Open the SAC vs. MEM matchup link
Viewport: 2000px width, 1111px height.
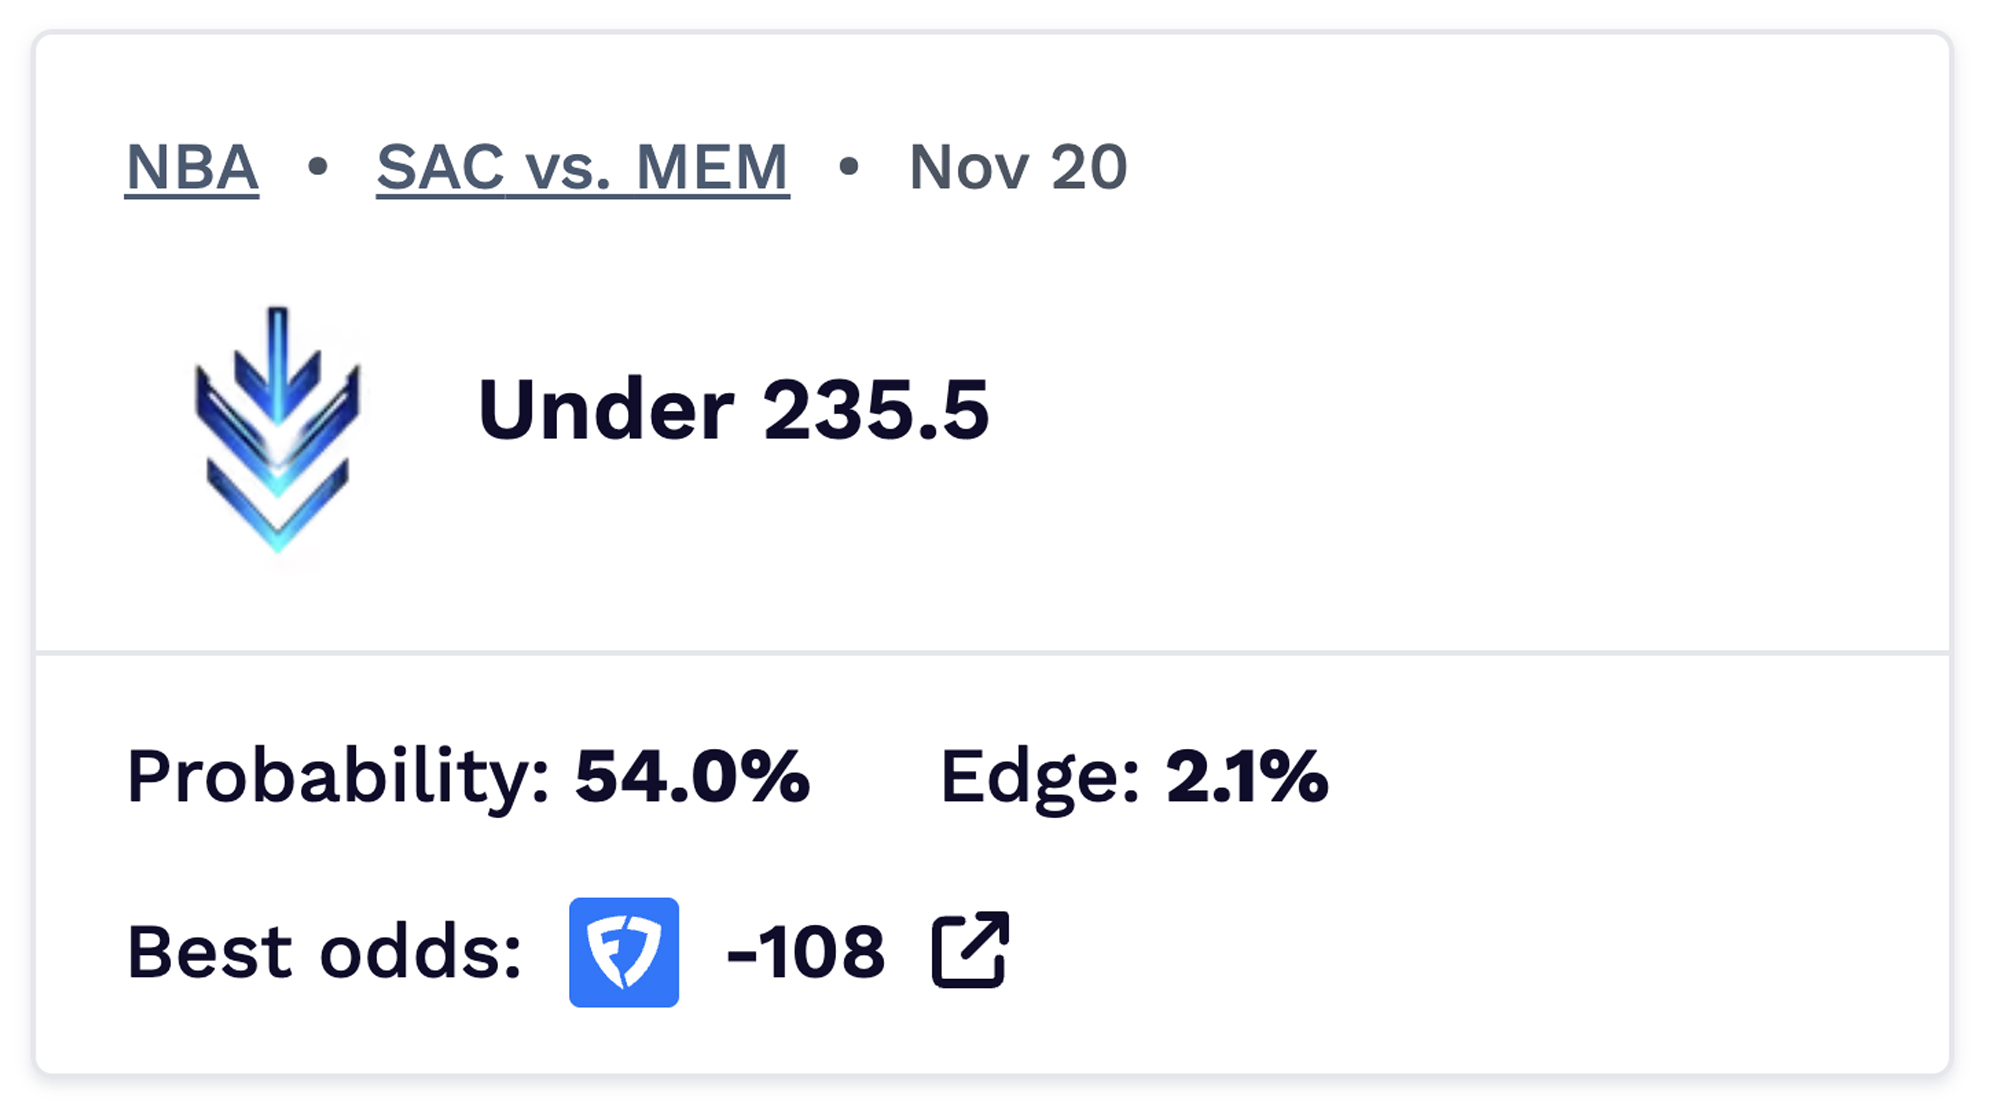click(x=582, y=167)
